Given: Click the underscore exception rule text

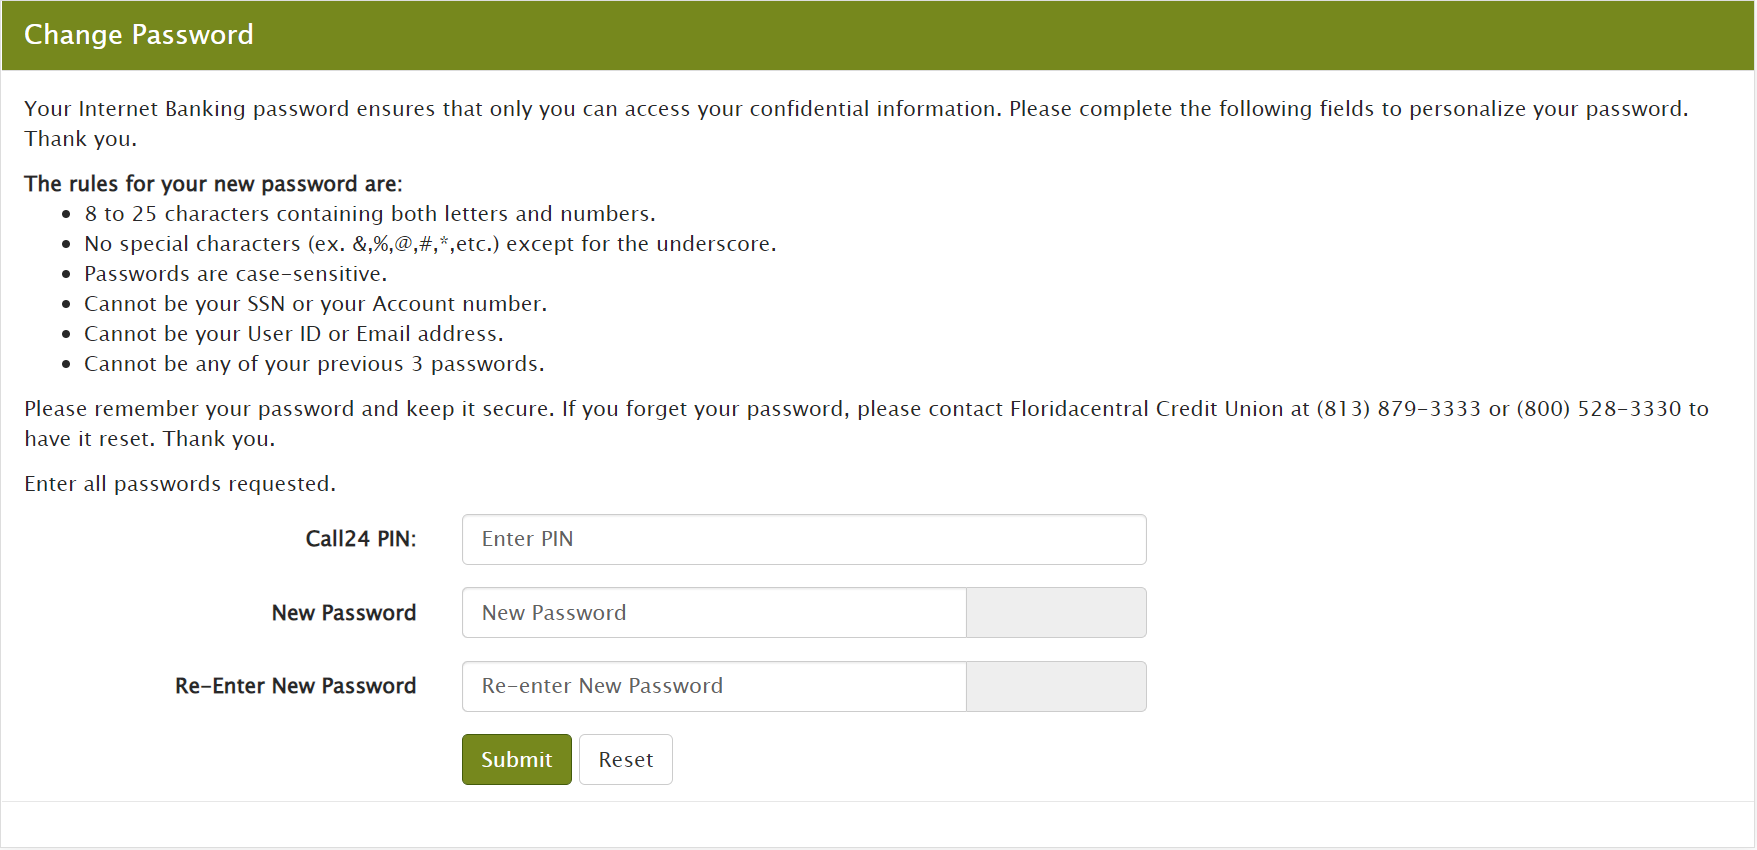Looking at the screenshot, I should 430,243.
